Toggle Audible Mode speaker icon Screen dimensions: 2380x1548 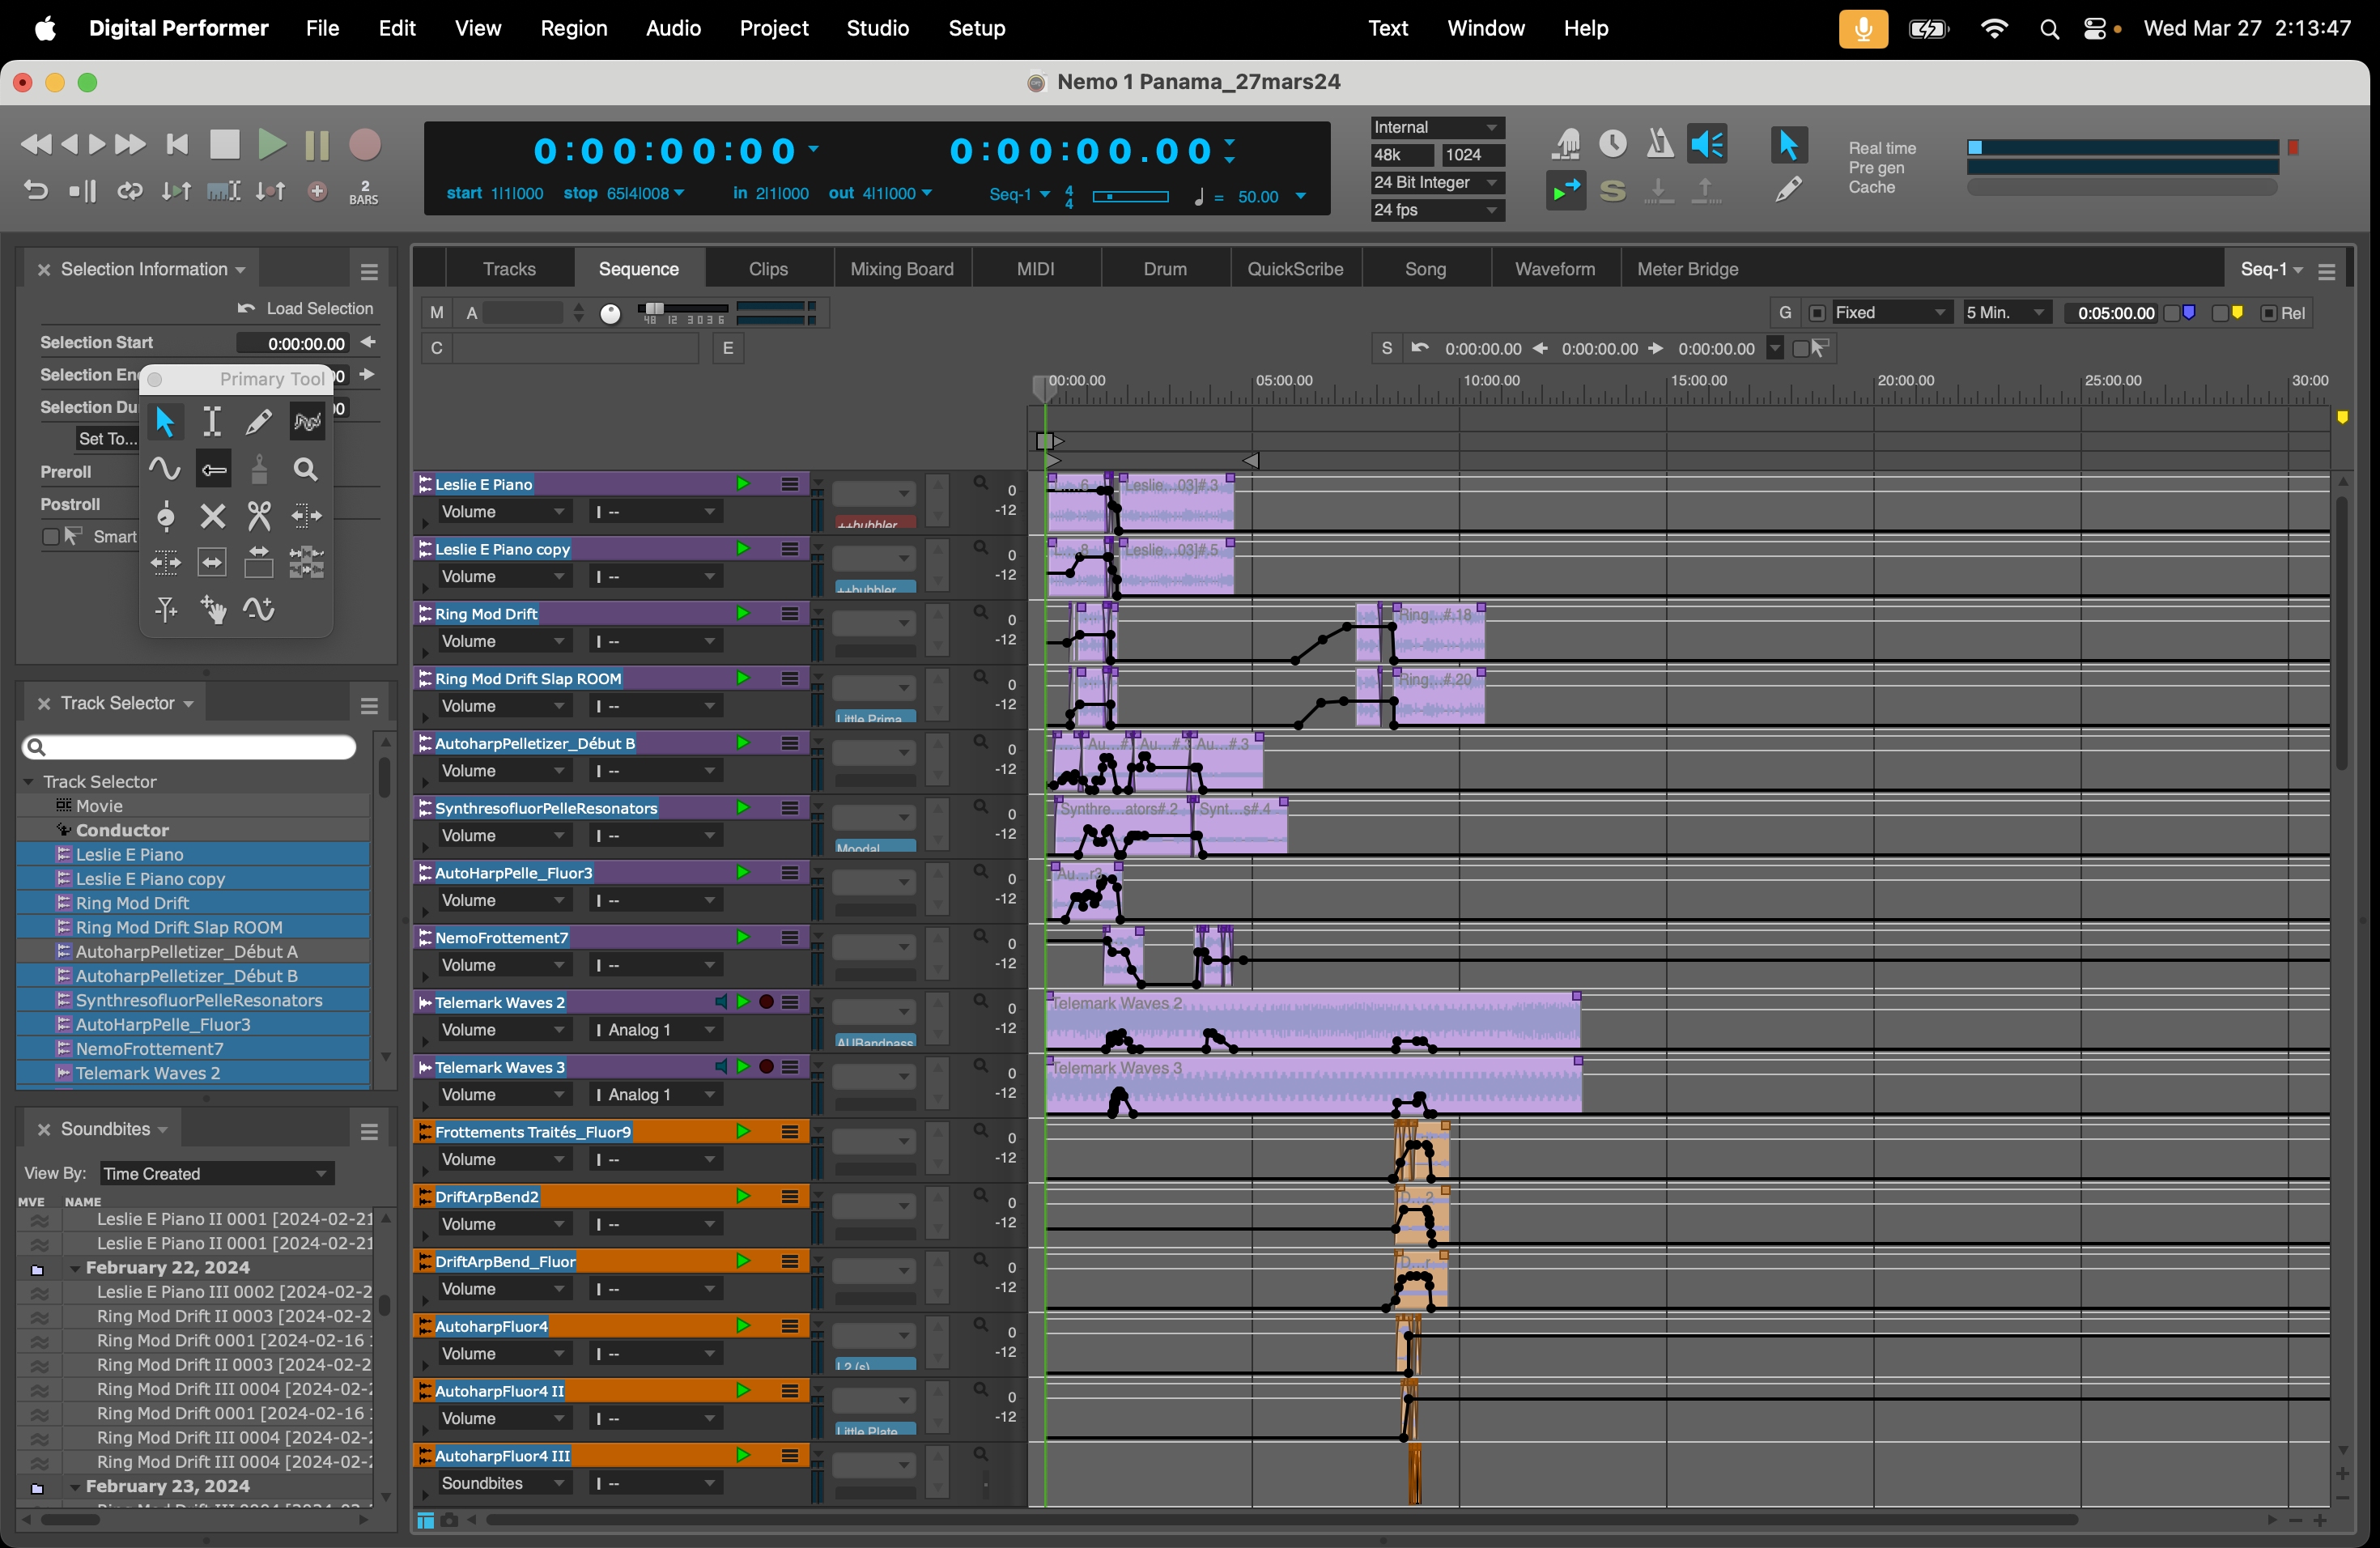pos(1708,144)
